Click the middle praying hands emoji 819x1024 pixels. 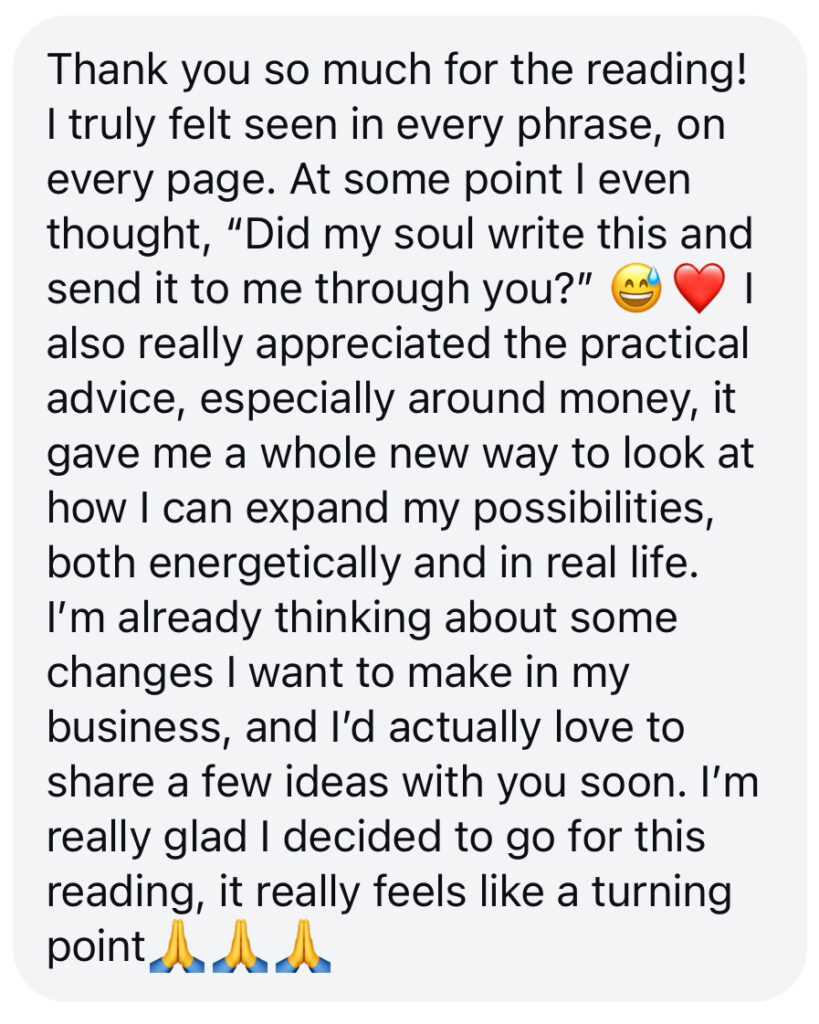tap(239, 947)
